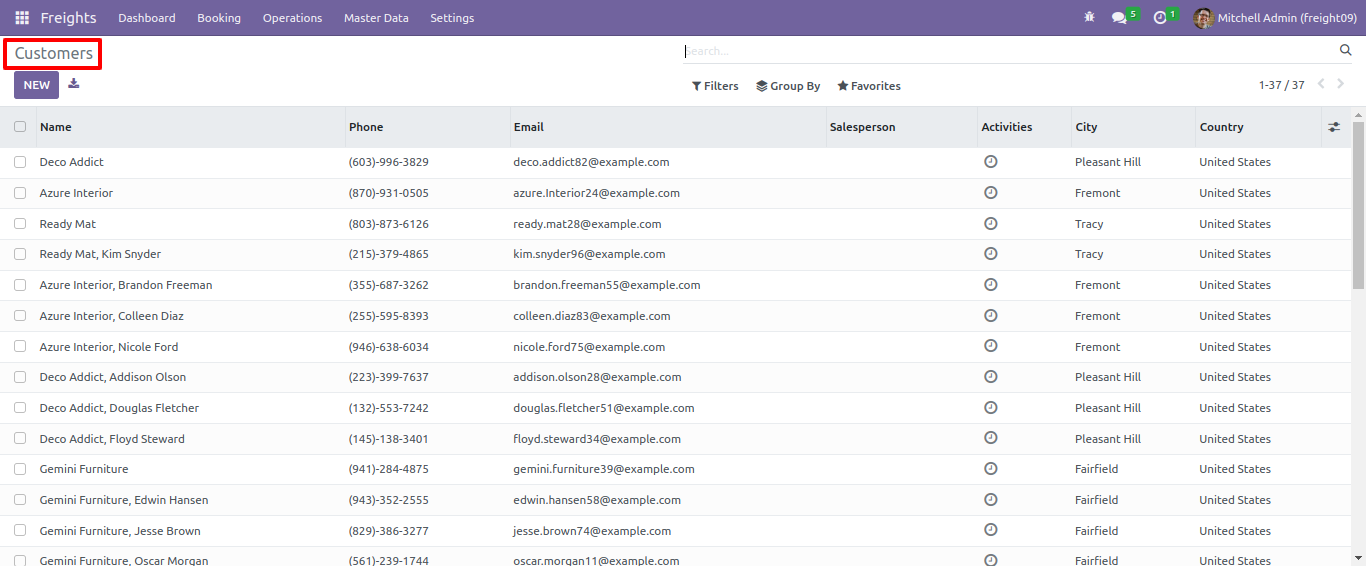1366x566 pixels.
Task: Click the NEW button
Action: 36,85
